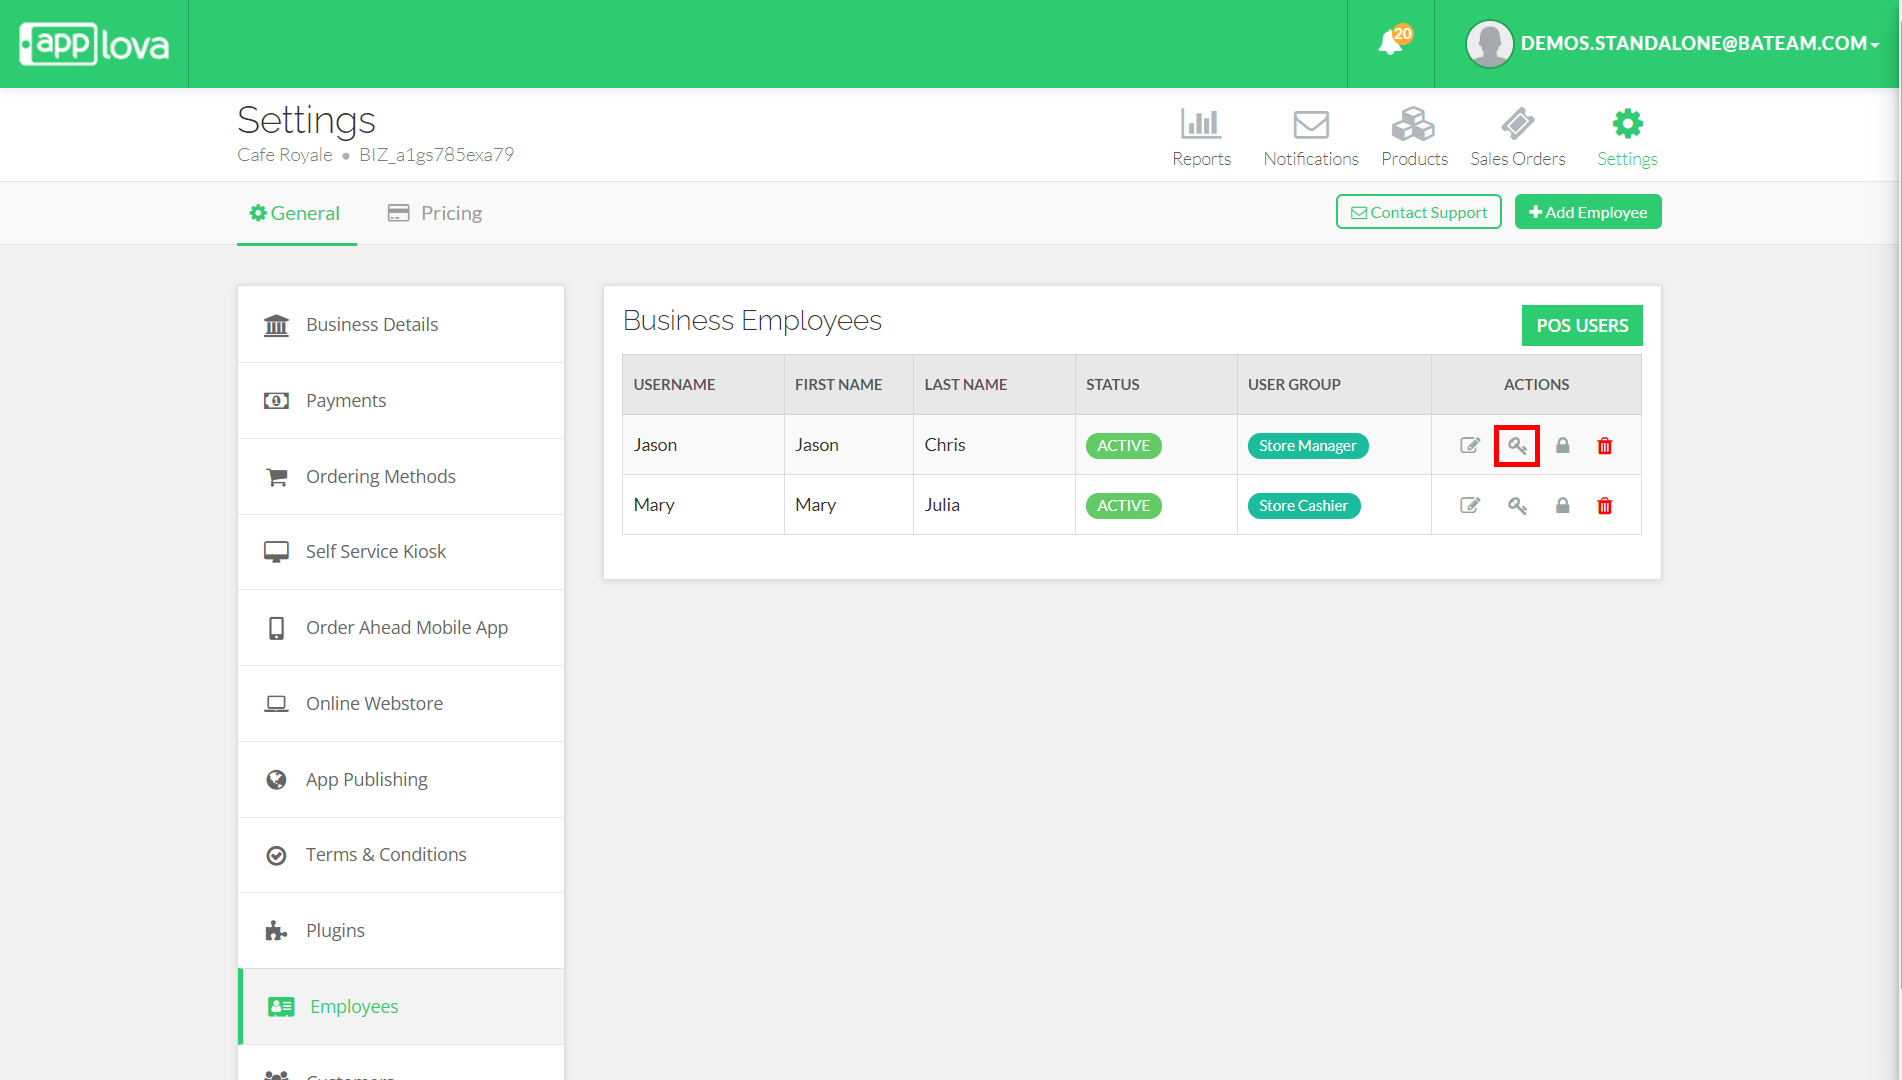Open POS USERS list
The width and height of the screenshot is (1902, 1080).
tap(1581, 326)
